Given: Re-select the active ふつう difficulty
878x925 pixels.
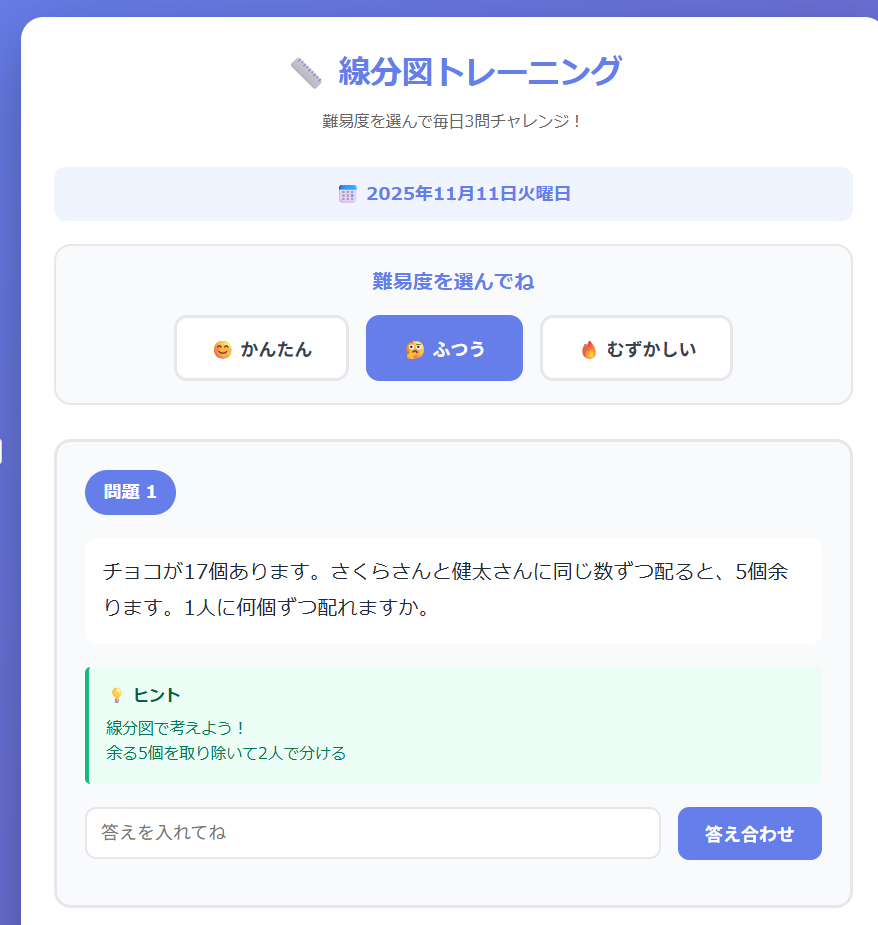Looking at the screenshot, I should tap(444, 348).
